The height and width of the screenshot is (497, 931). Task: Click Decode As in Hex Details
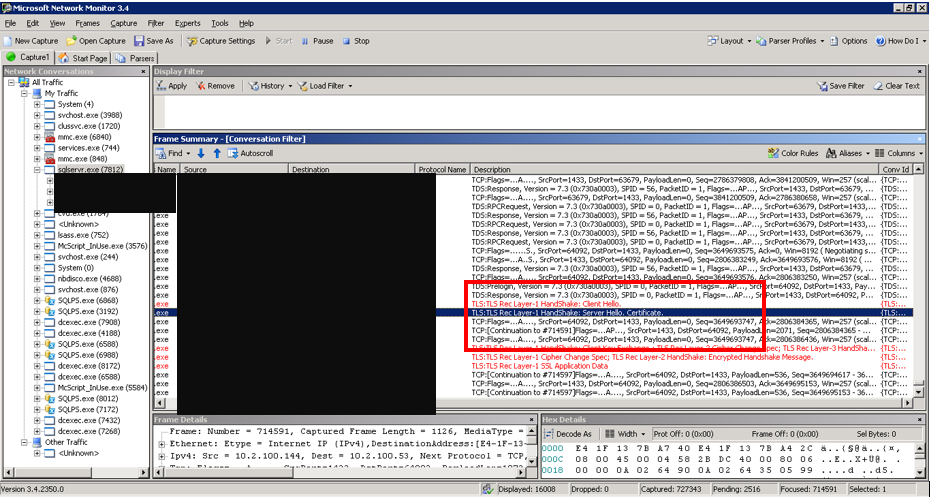pos(568,434)
